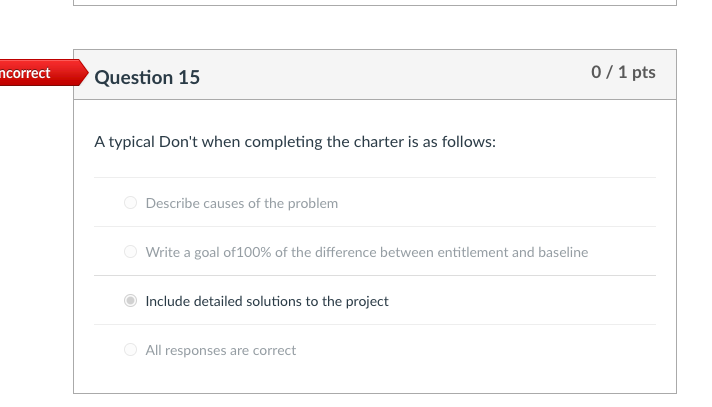Image resolution: width=712 pixels, height=407 pixels.
Task: Pick the "All responses are correct" radio button
Action: point(130,350)
